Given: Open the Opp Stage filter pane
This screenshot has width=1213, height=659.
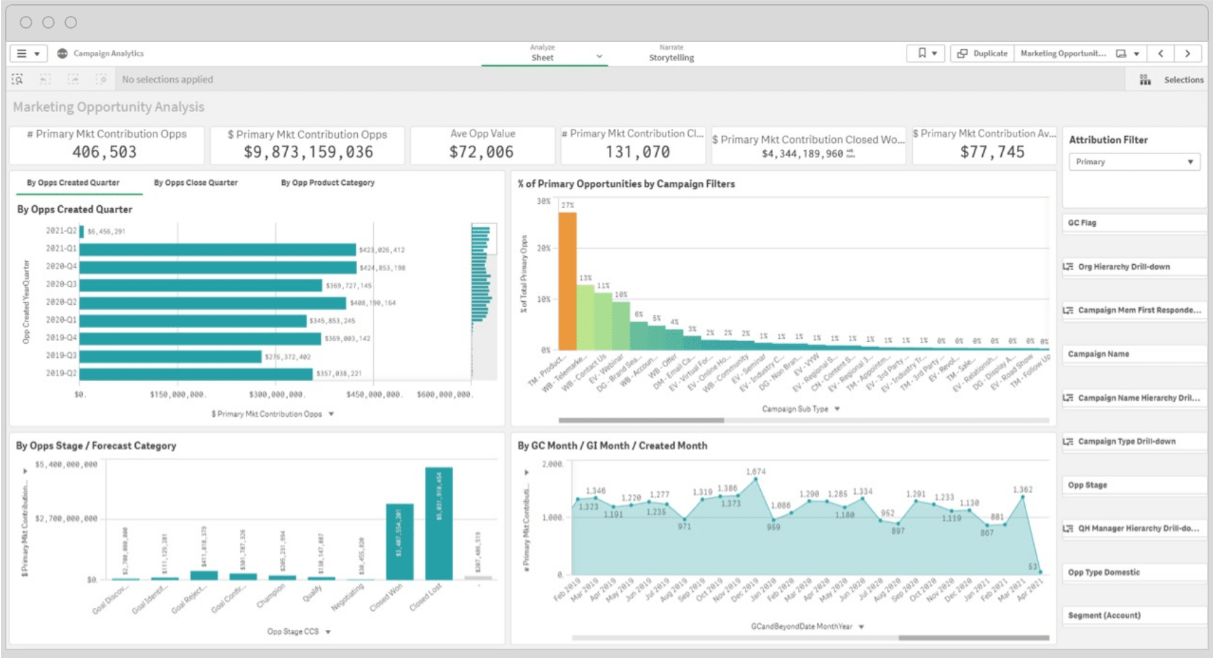Looking at the screenshot, I should [x=1134, y=485].
